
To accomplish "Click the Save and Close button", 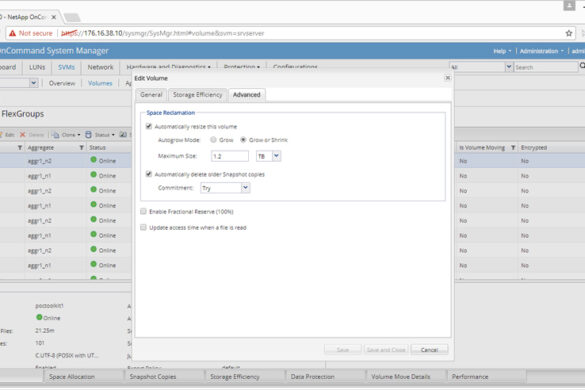I will [386, 350].
